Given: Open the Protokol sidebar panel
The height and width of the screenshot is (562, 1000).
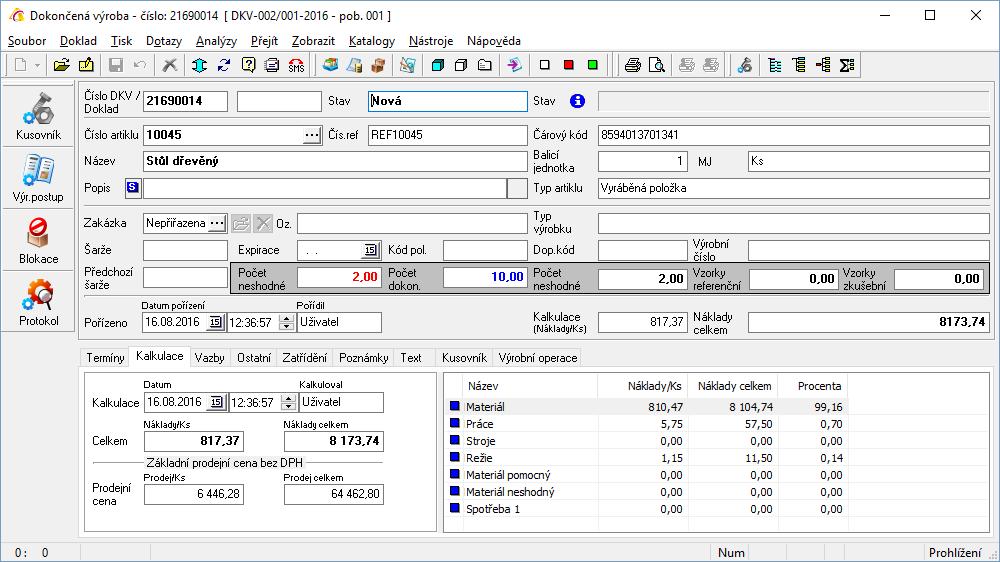Looking at the screenshot, I should 38,302.
